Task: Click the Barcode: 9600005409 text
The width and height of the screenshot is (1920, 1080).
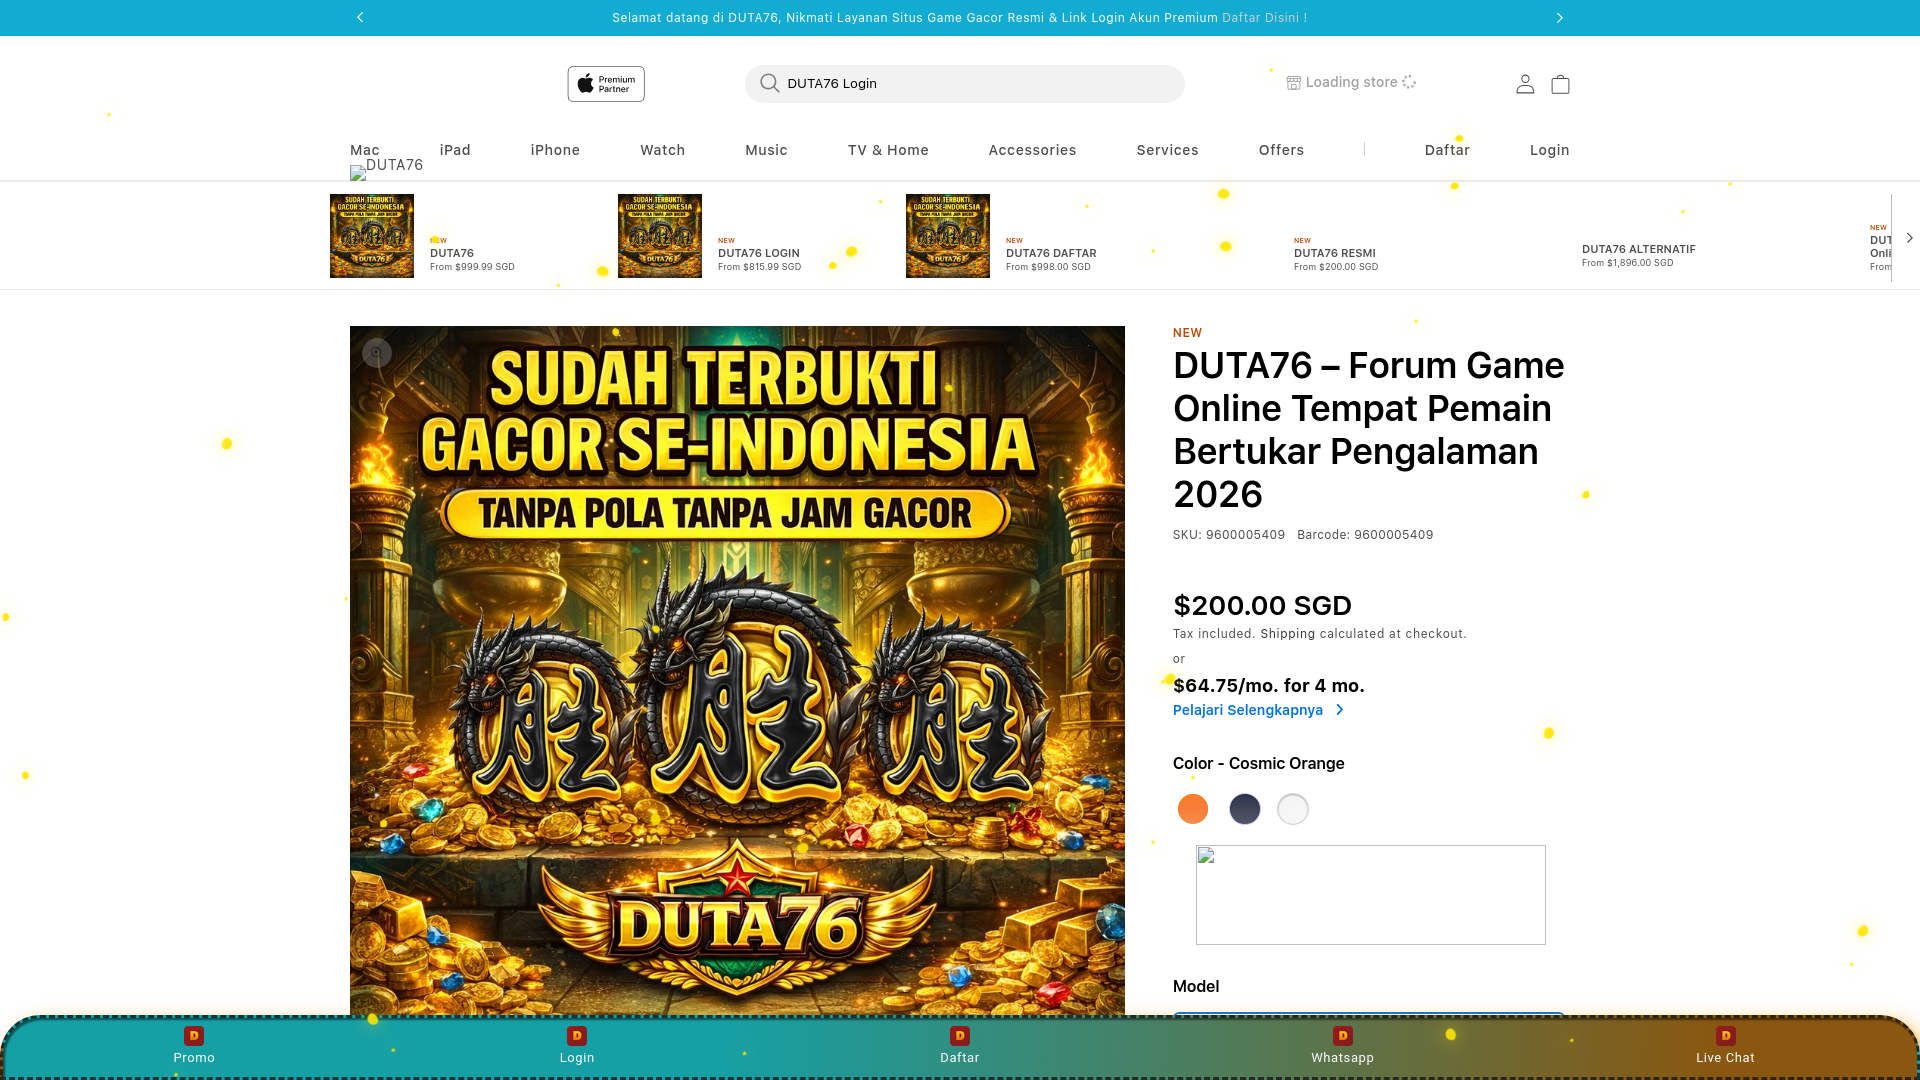Action: (1365, 535)
